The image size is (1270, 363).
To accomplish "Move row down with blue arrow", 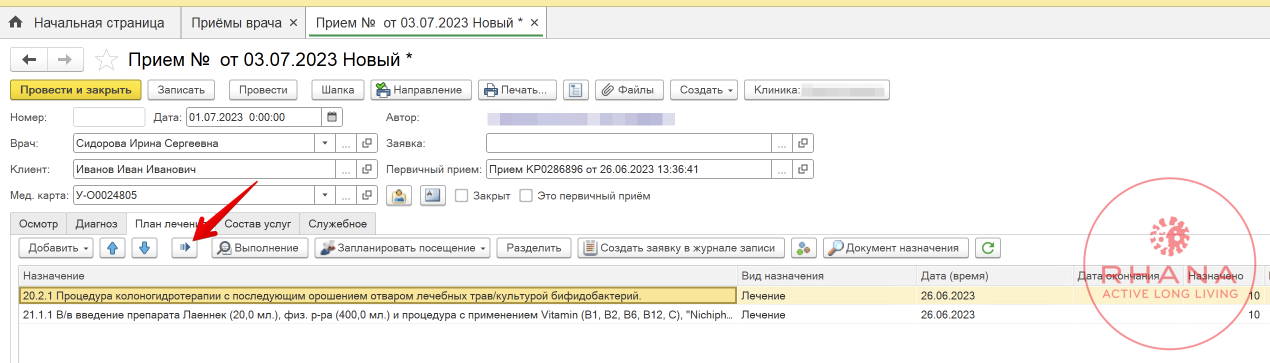I will [144, 247].
